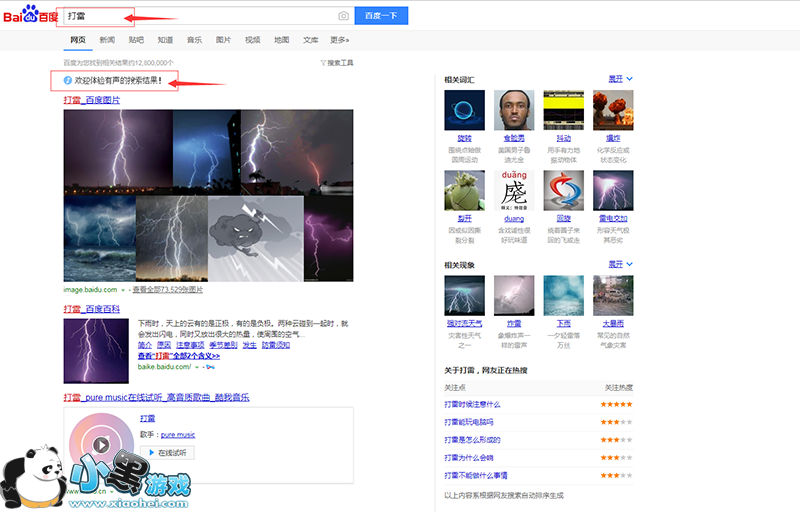Click the 在线试听 play button
Image resolution: width=800 pixels, height=512 pixels.
click(167, 452)
